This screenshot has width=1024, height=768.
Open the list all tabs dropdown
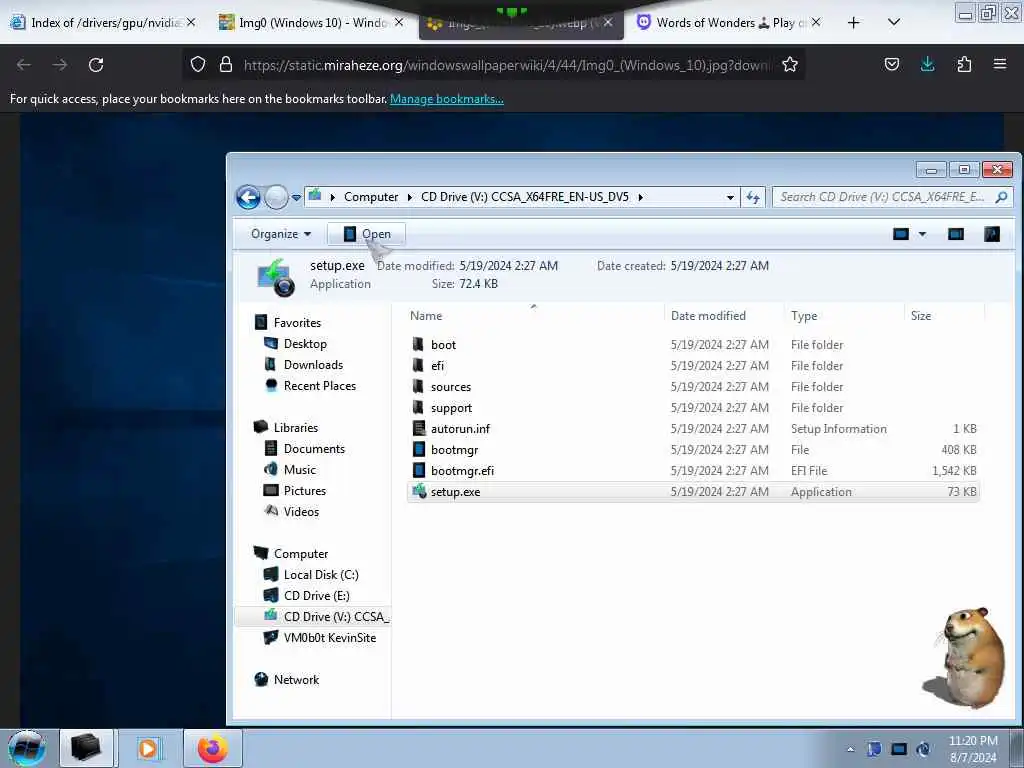point(894,22)
